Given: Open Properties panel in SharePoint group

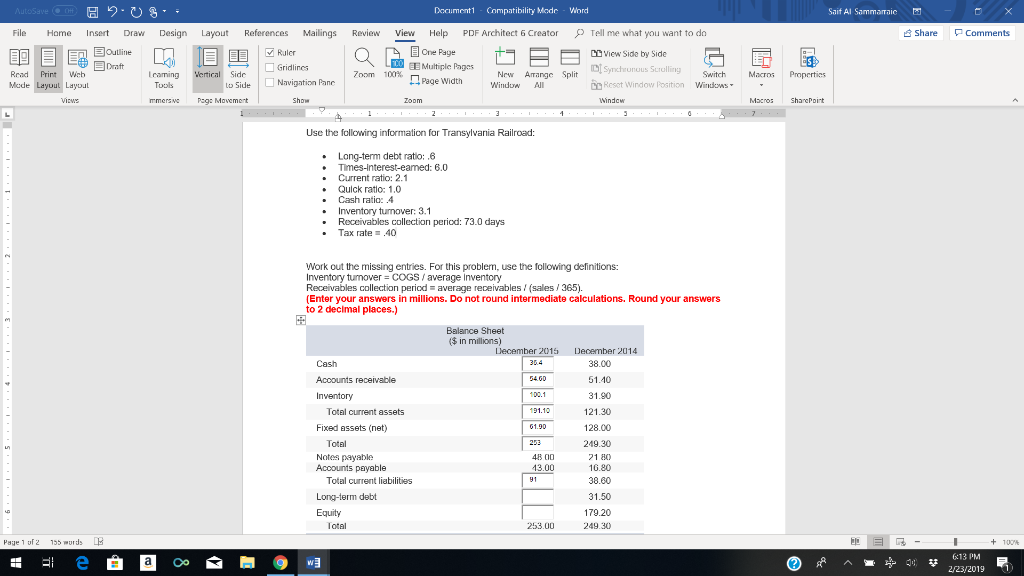Looking at the screenshot, I should coord(809,70).
